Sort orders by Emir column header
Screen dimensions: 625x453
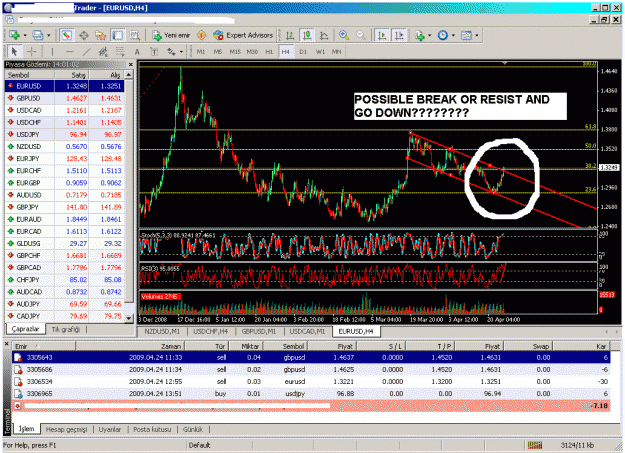(43, 346)
